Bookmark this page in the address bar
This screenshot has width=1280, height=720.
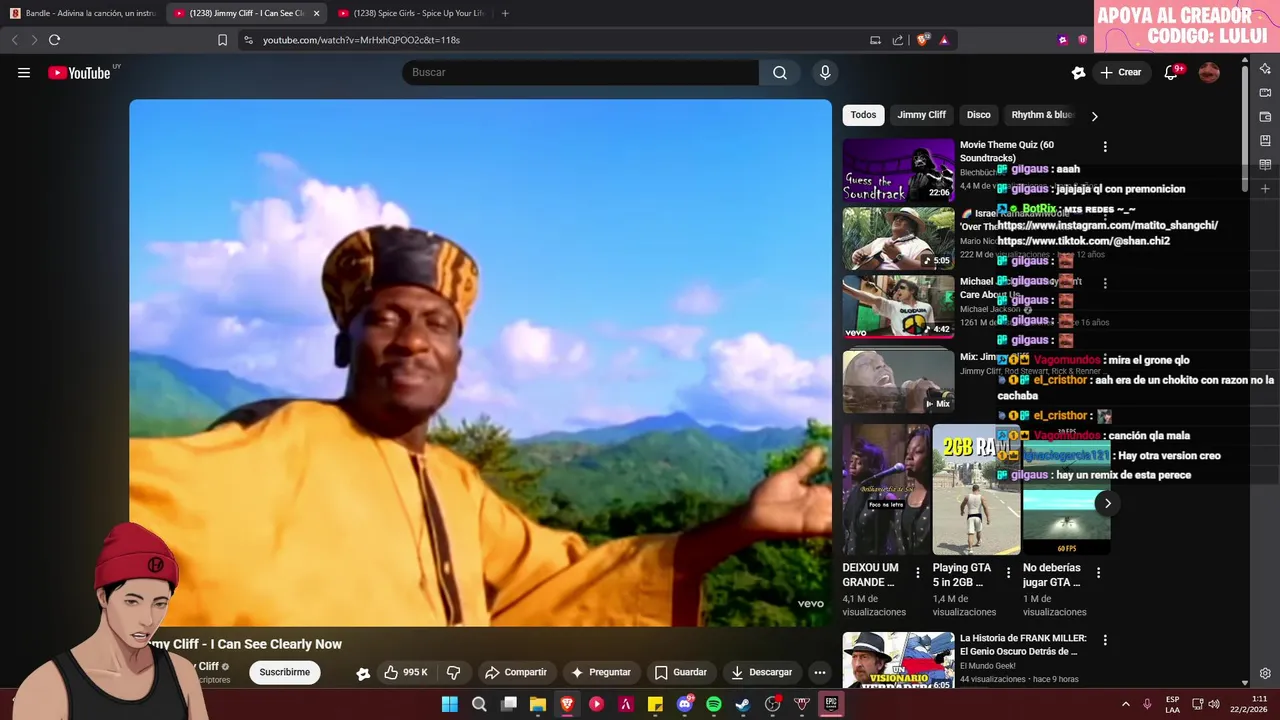pyautogui.click(x=222, y=40)
